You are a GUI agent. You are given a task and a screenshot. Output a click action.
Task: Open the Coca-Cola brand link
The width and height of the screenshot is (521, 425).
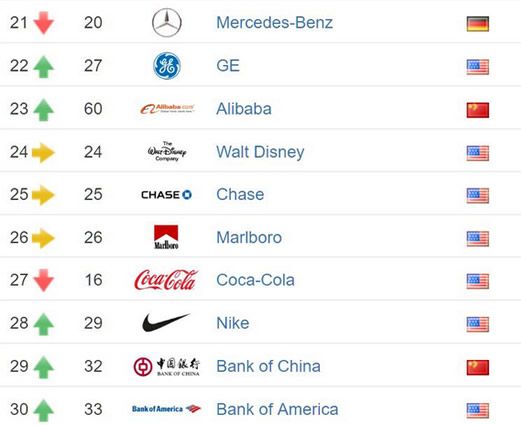coord(255,280)
